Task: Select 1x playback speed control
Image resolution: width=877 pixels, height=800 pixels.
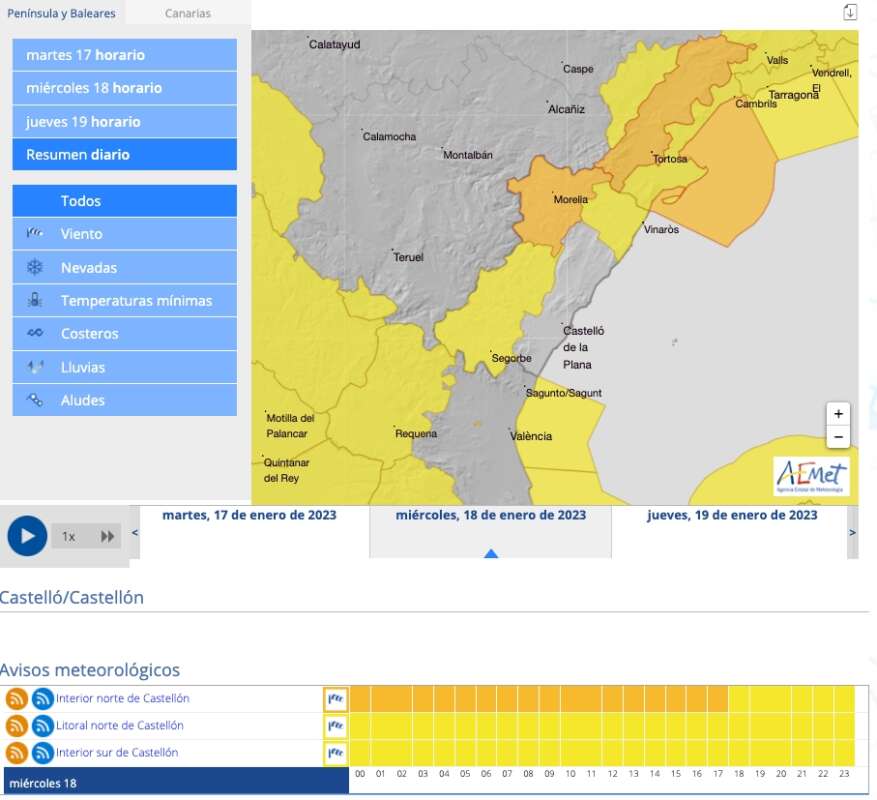Action: [69, 536]
